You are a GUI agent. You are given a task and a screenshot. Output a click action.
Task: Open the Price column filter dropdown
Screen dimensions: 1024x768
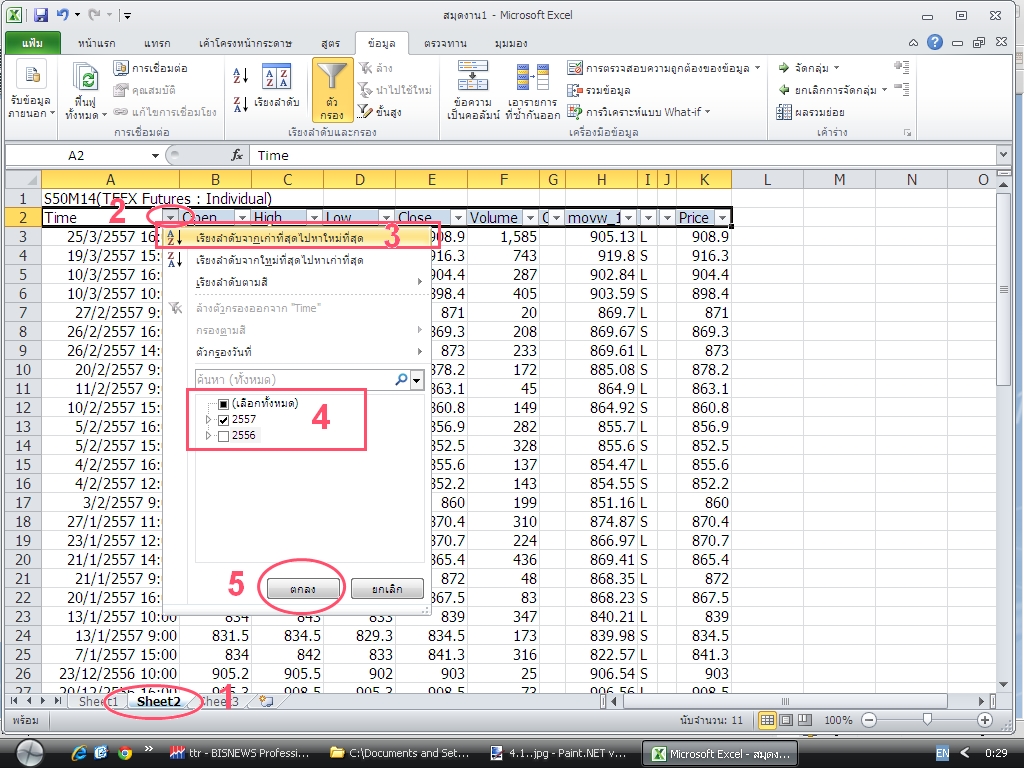point(722,217)
